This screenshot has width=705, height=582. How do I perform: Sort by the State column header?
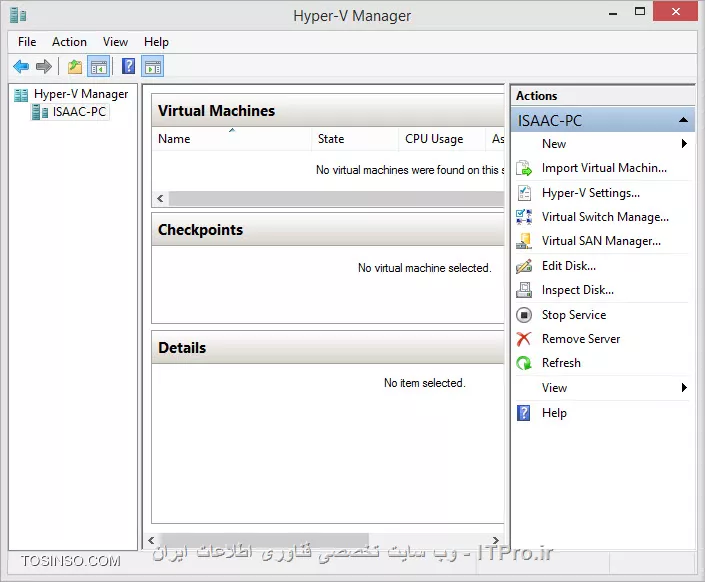coord(355,139)
